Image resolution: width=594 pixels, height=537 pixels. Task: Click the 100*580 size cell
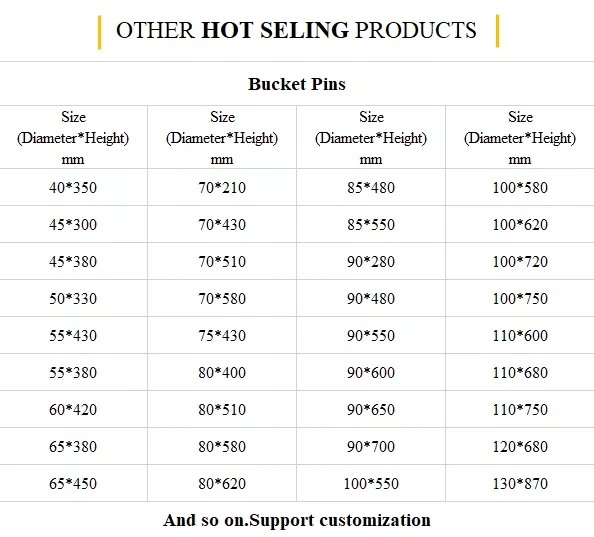520,187
